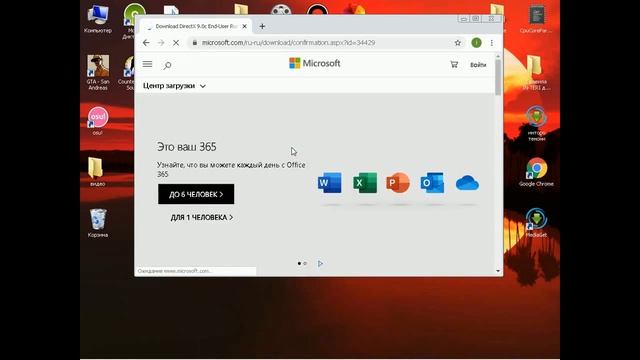
Task: Click the Word icon in the banner
Action: pos(330,183)
